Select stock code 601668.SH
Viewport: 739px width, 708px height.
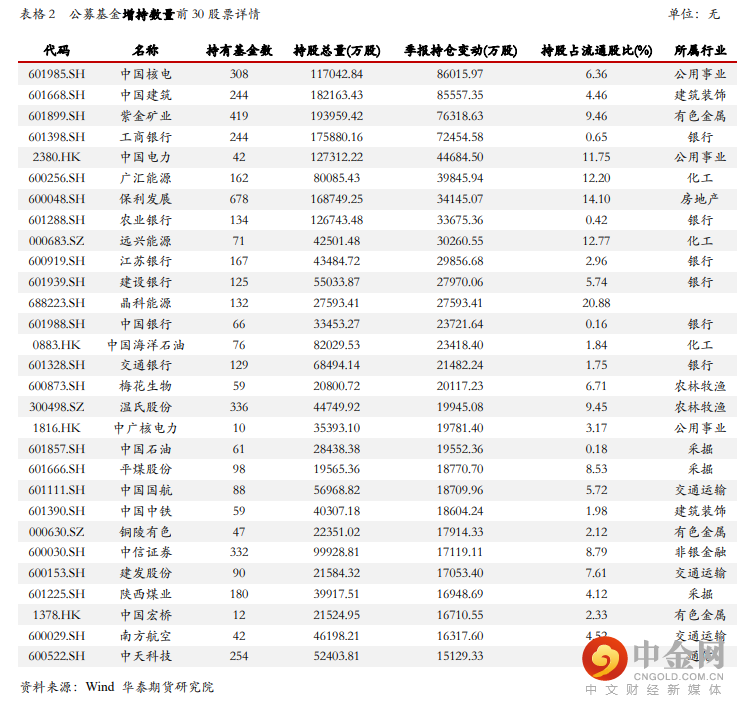click(57, 95)
